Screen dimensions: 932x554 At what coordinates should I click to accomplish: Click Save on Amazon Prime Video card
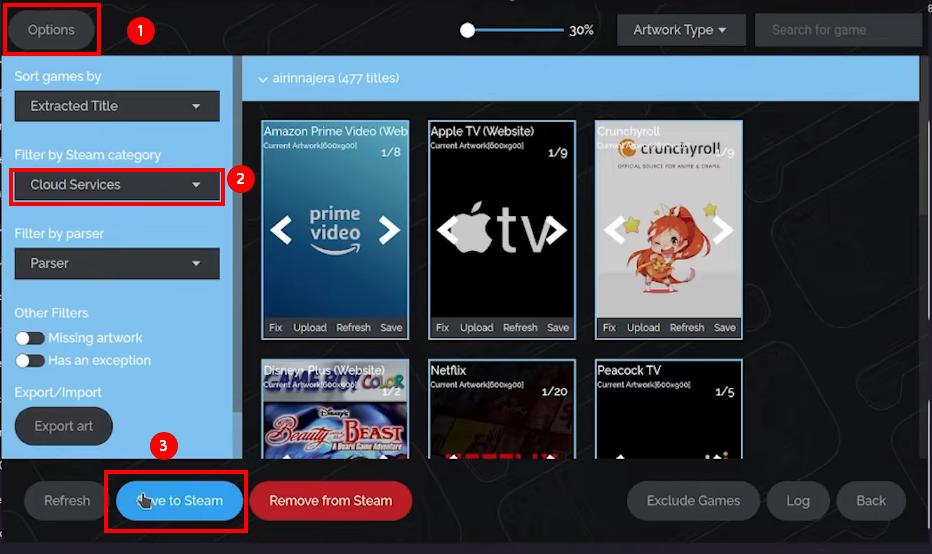(391, 328)
